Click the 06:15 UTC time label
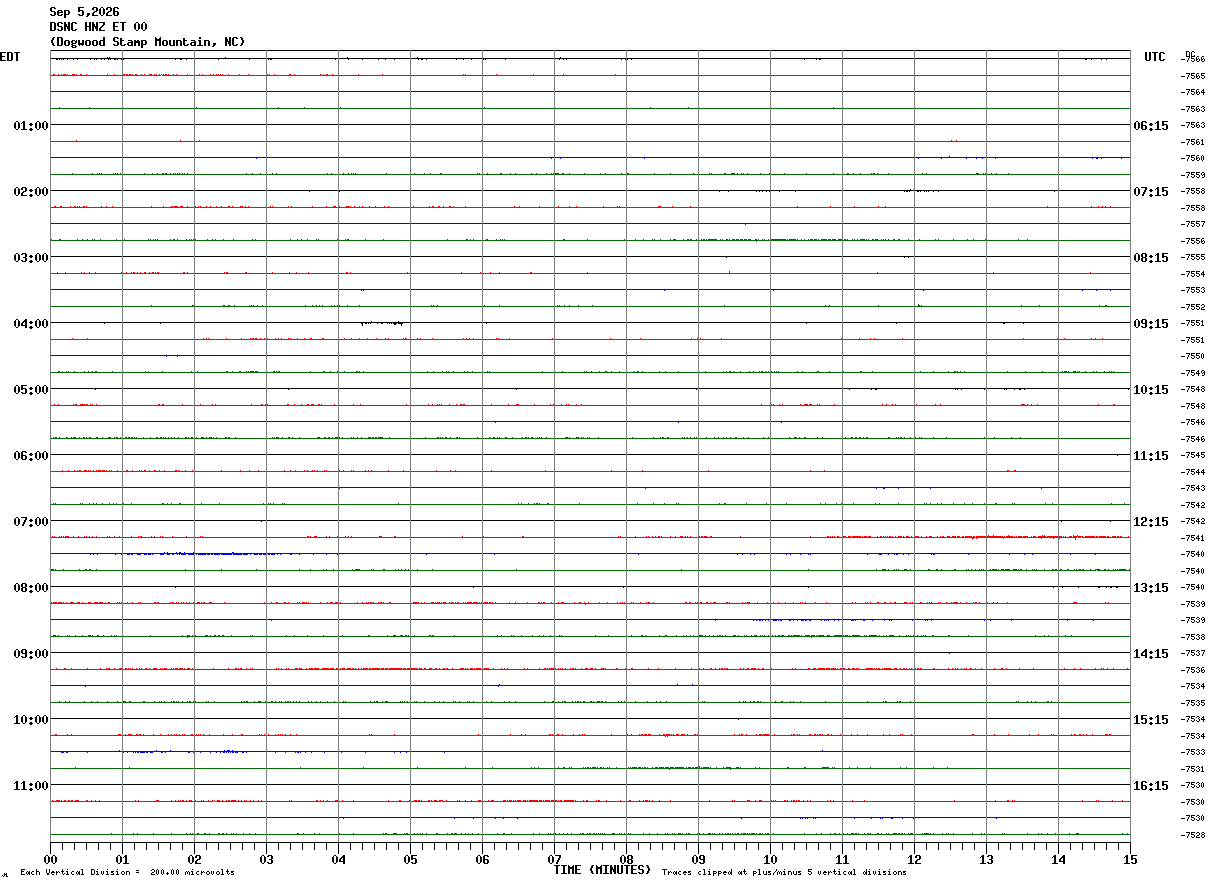 tap(1150, 126)
